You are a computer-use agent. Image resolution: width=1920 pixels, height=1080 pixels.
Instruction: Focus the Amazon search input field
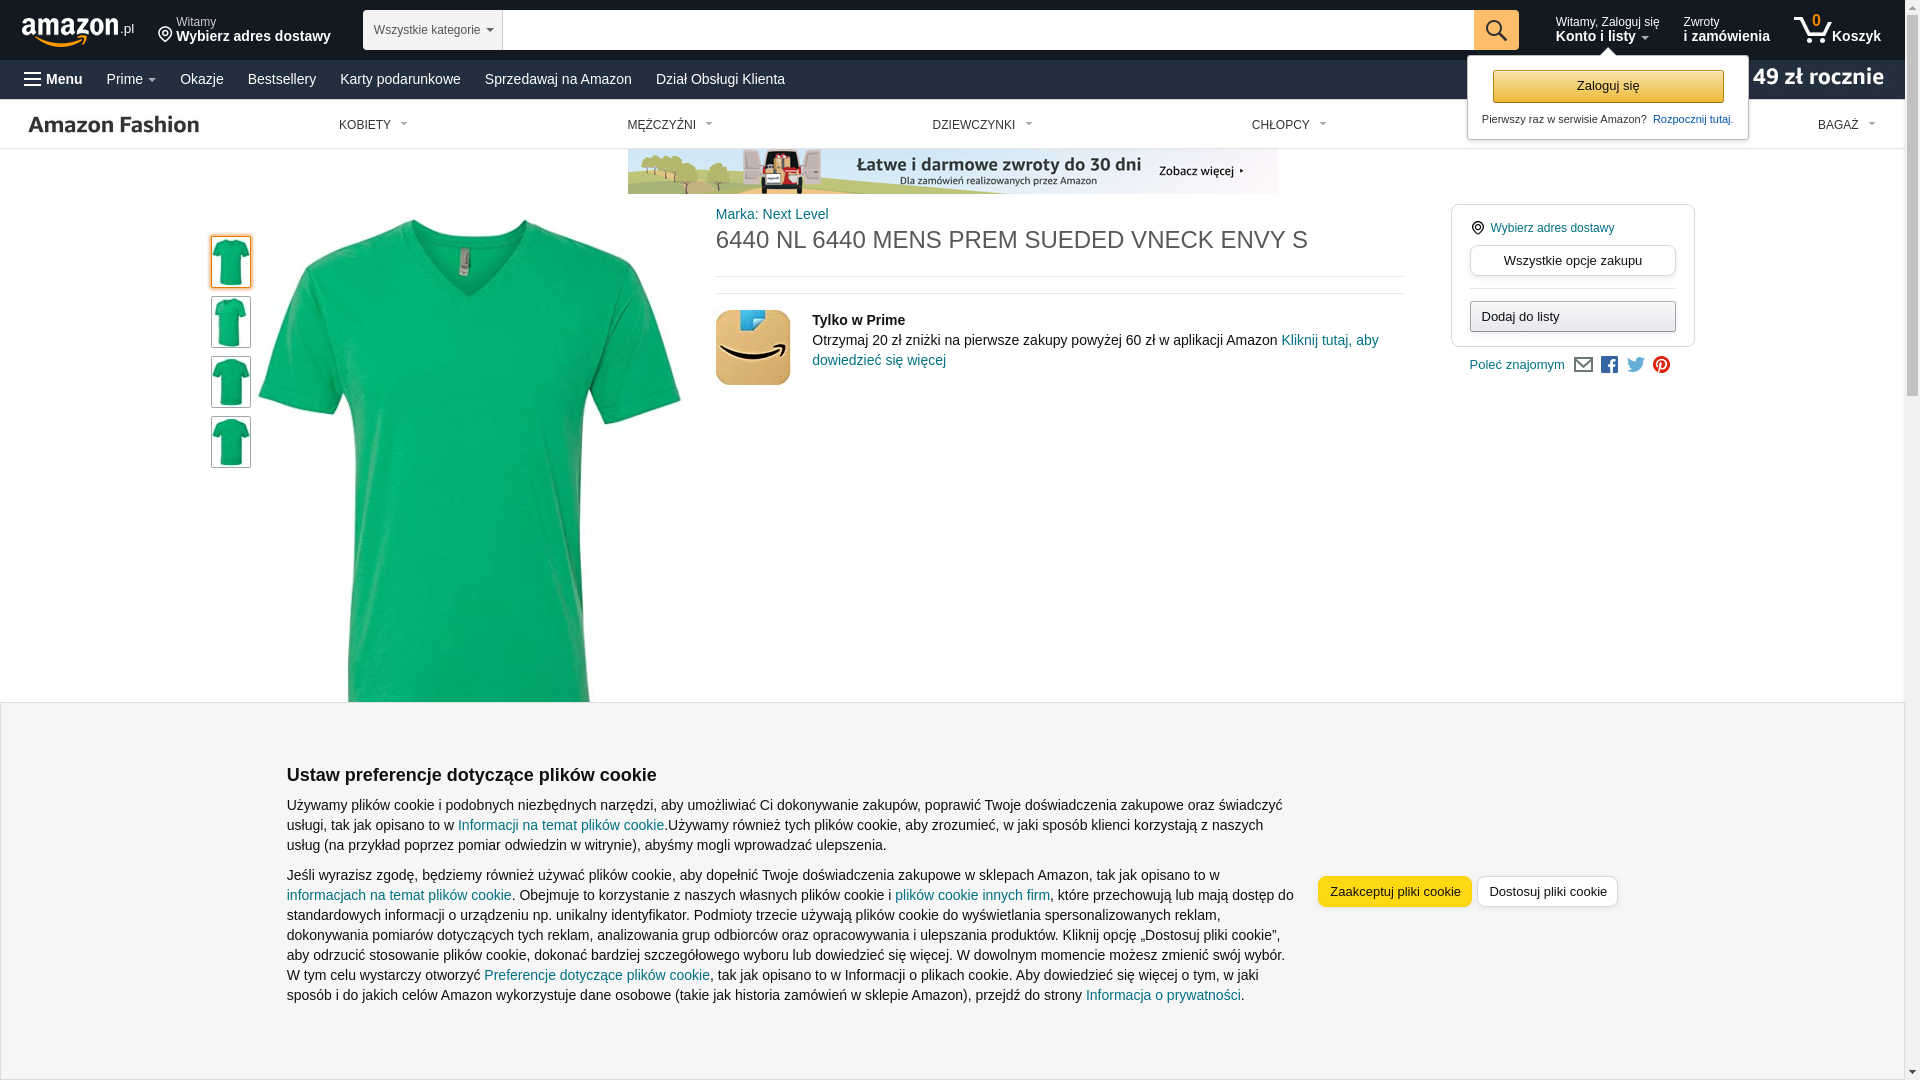click(x=987, y=30)
